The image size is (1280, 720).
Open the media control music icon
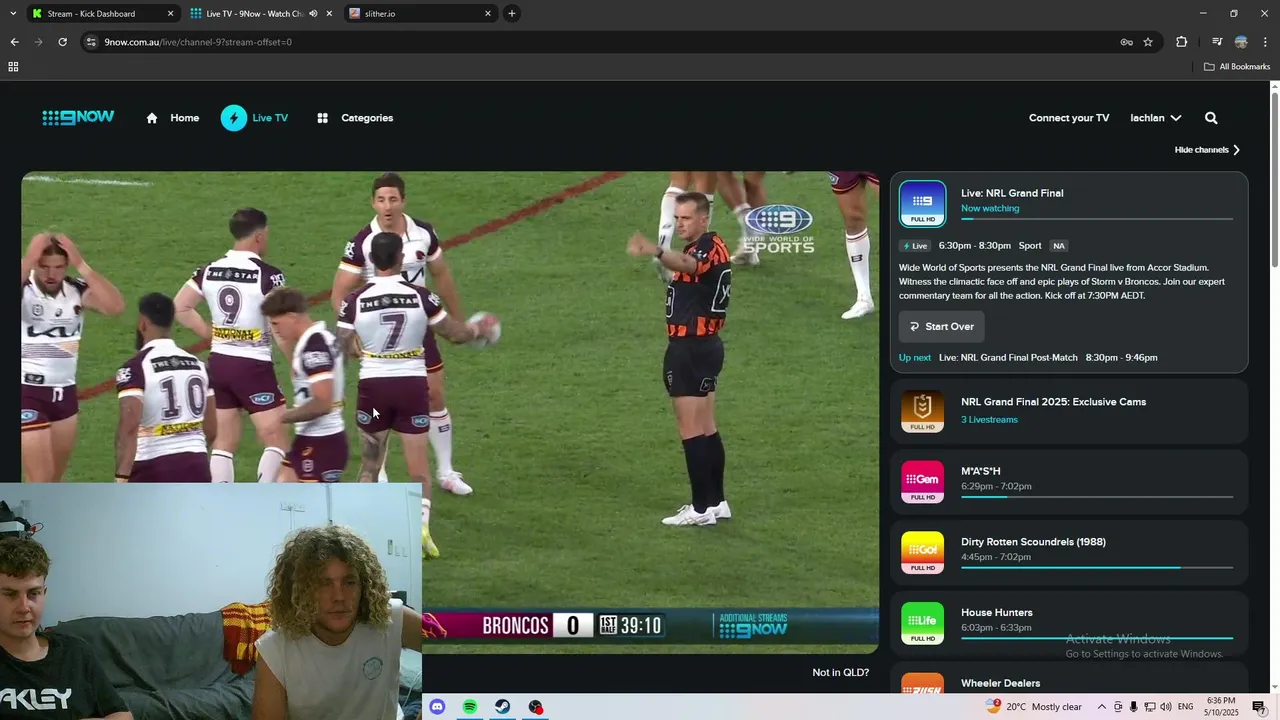click(x=1217, y=42)
